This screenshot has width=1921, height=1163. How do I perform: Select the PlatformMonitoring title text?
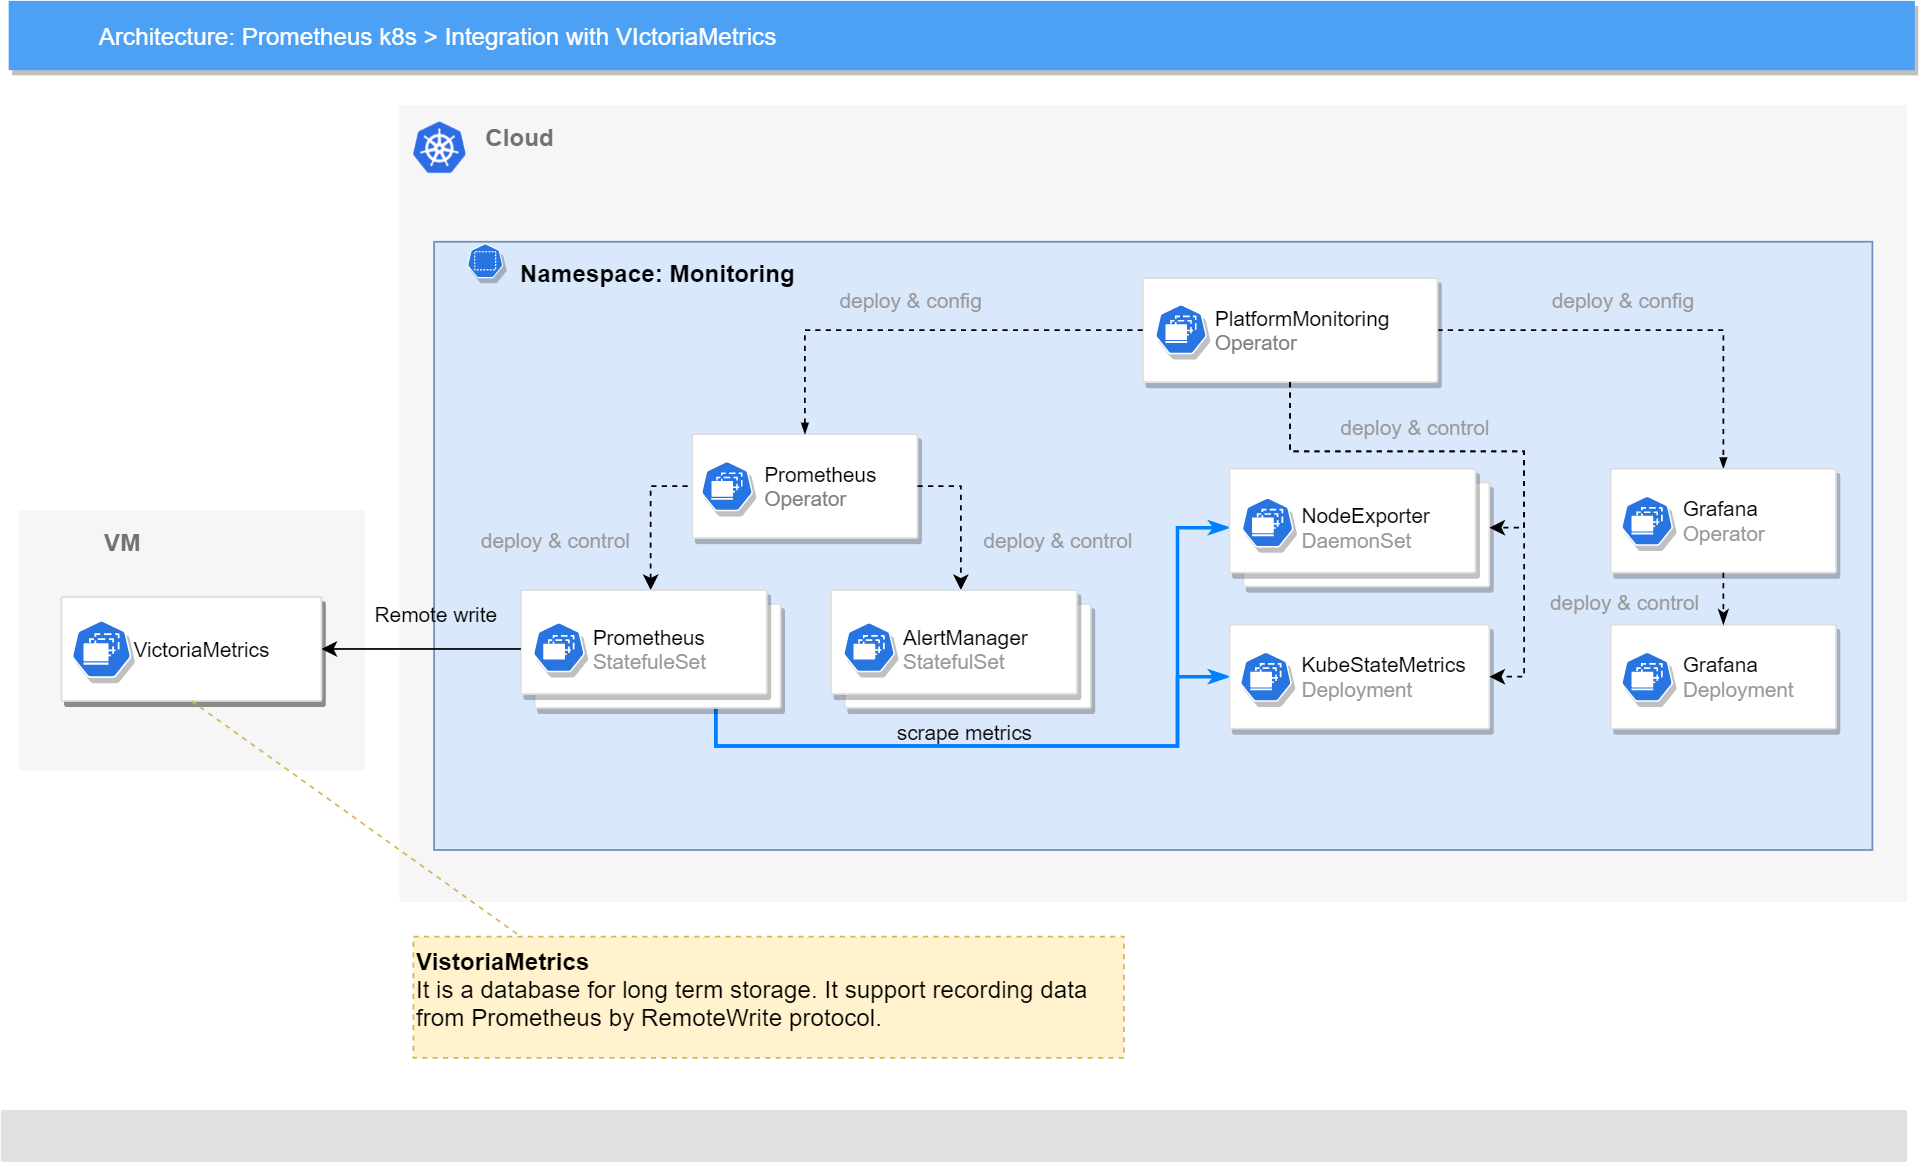[1301, 319]
